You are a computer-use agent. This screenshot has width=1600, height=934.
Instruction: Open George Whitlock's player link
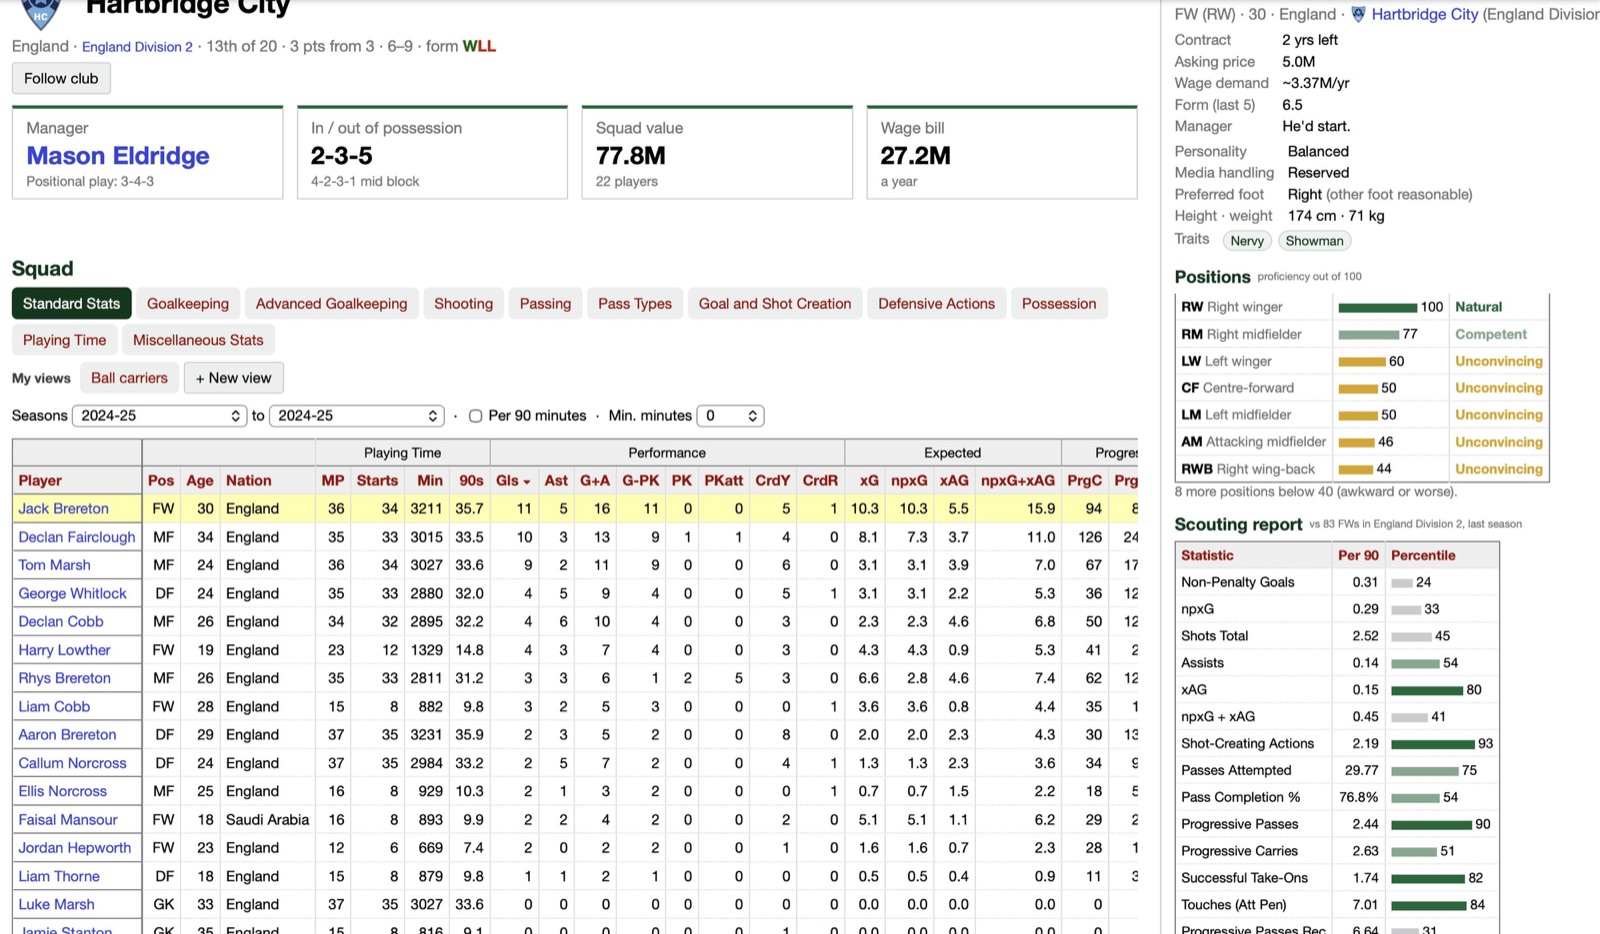click(x=72, y=593)
